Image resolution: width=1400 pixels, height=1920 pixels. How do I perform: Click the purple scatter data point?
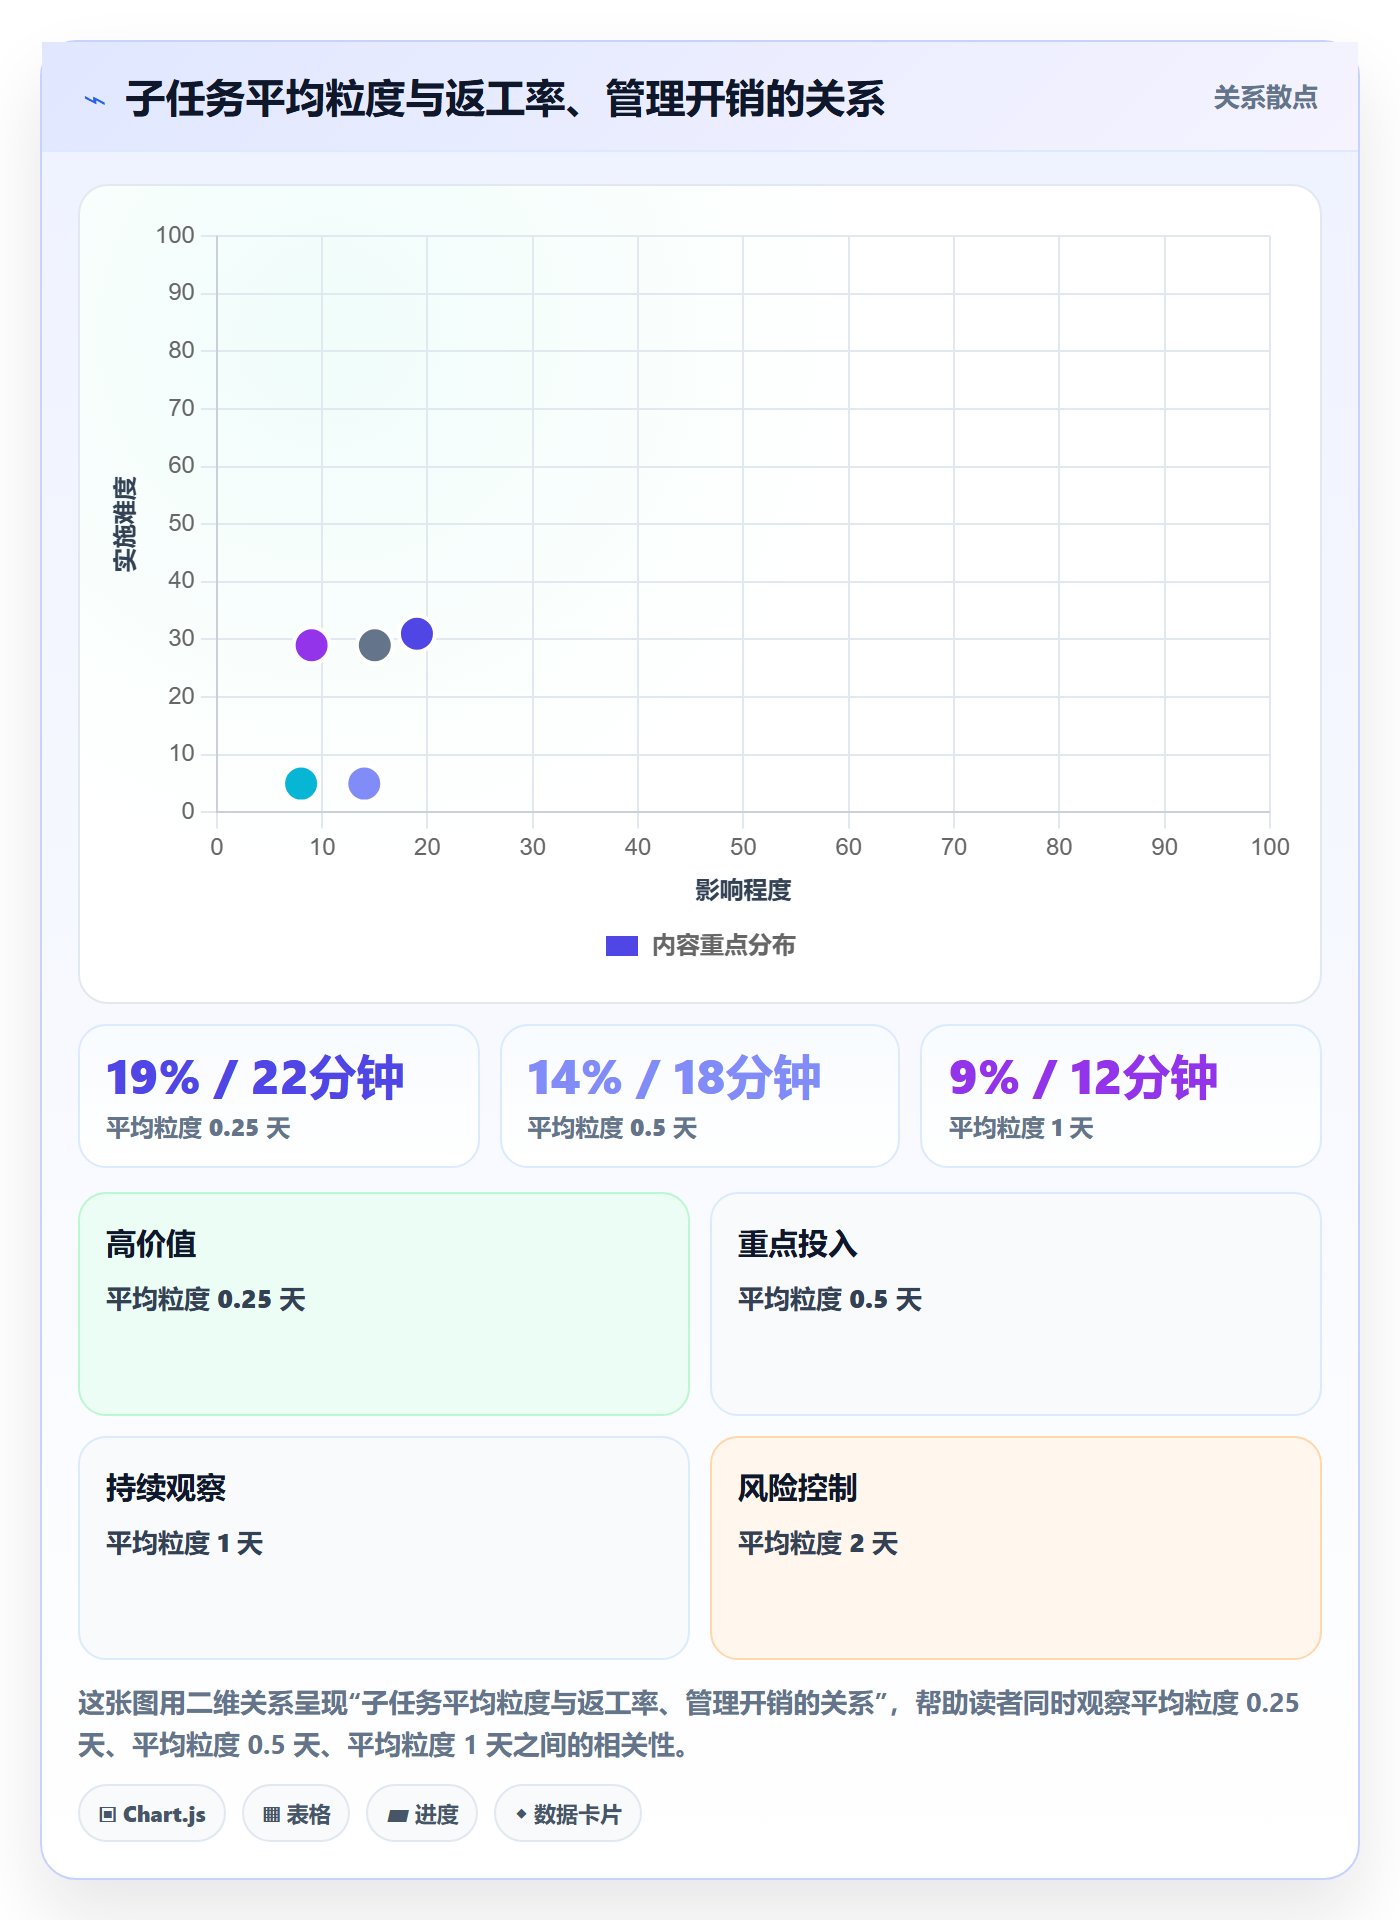tap(311, 645)
